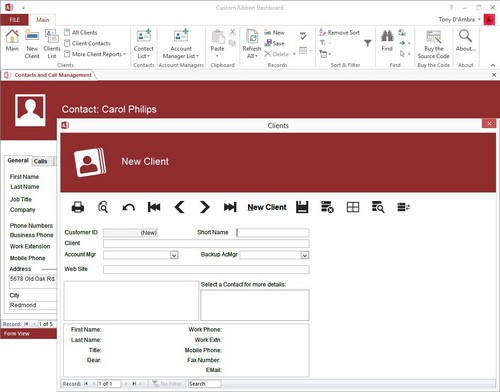Click the New Client text button

(x=267, y=207)
